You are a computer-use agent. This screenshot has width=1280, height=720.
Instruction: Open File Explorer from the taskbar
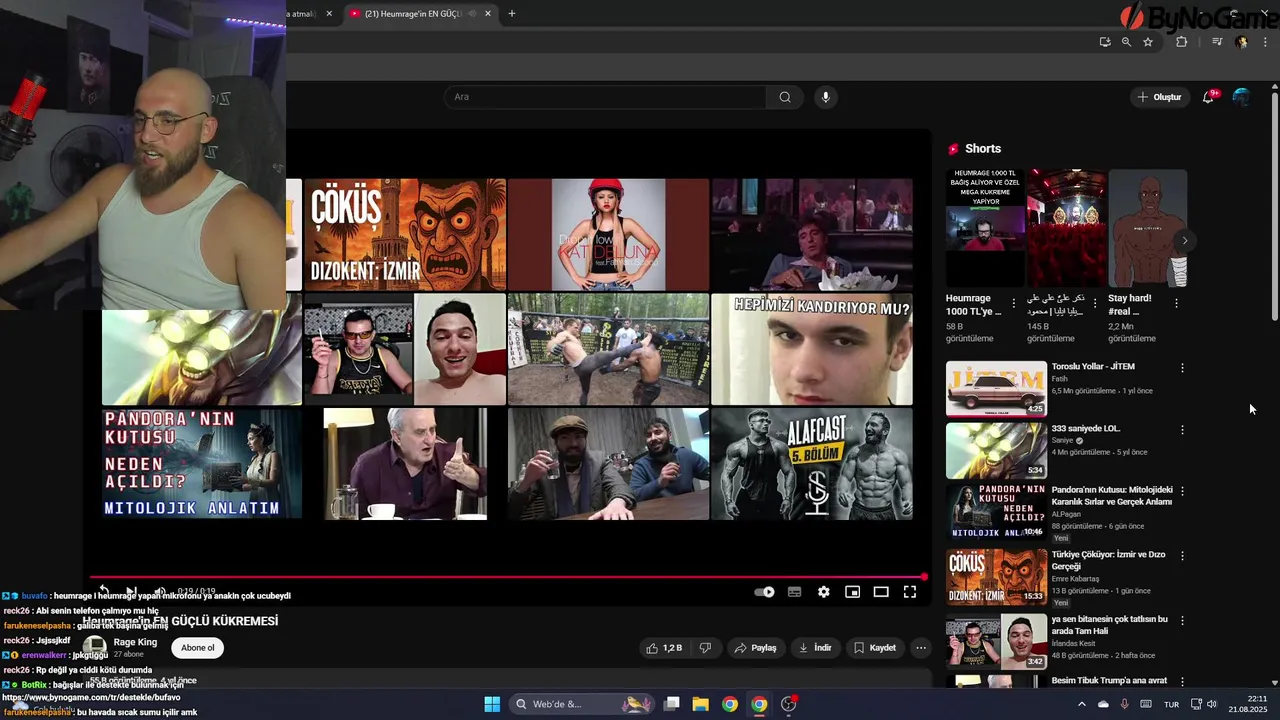click(700, 704)
